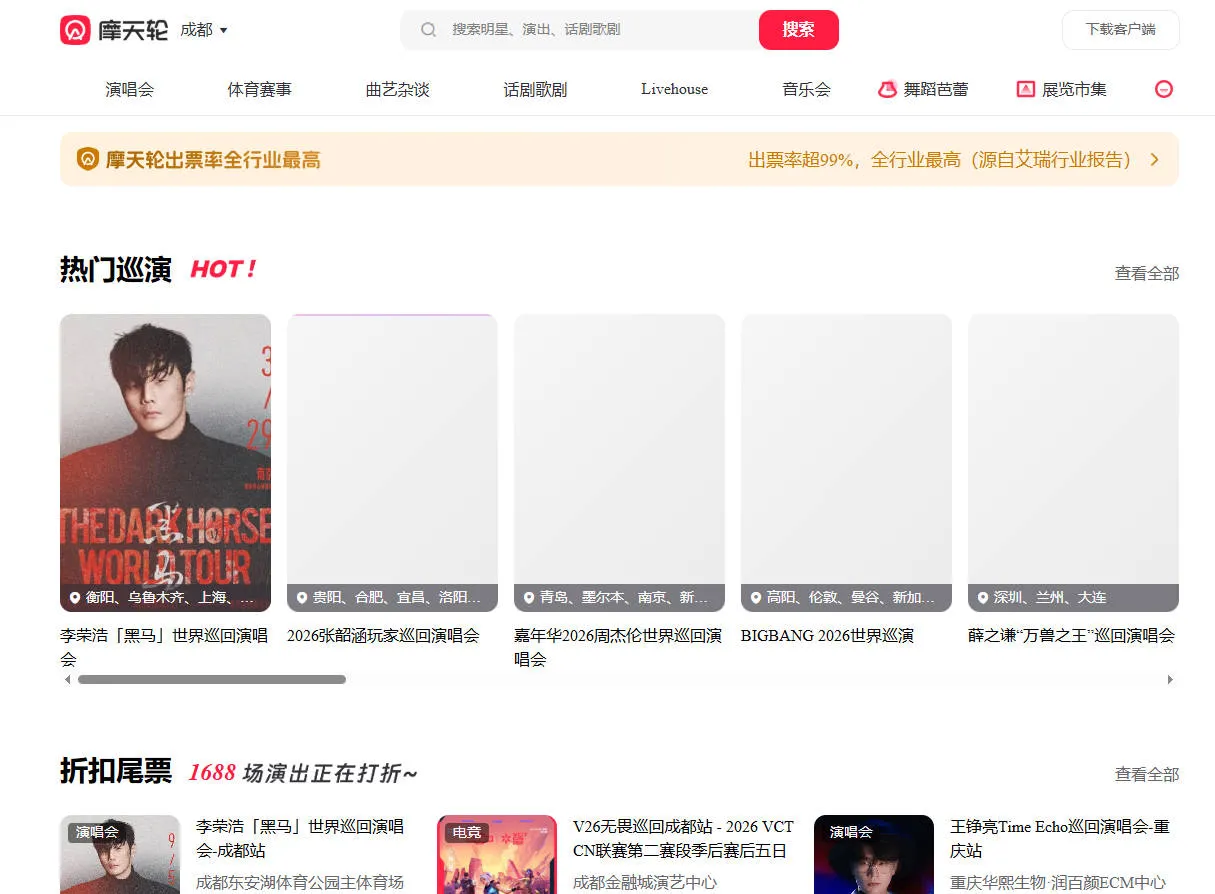The height and width of the screenshot is (894, 1215).
Task: Click title 2026张韶涵玩家巡回演唱会
Action: coord(383,635)
